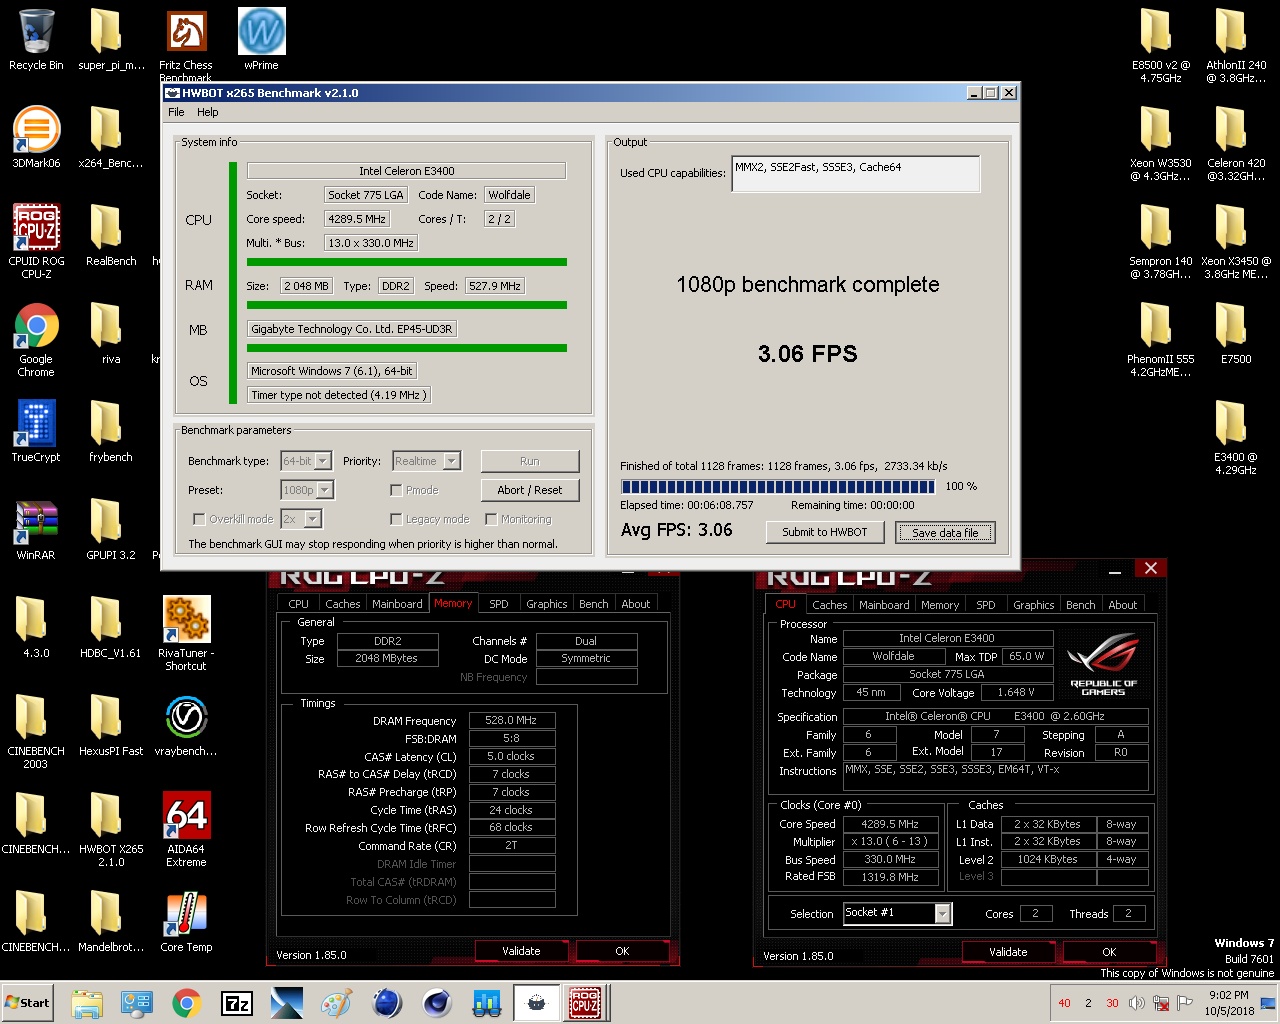The image size is (1280, 1024).
Task: Open the HexusPI Fast folder
Action: coord(111,725)
